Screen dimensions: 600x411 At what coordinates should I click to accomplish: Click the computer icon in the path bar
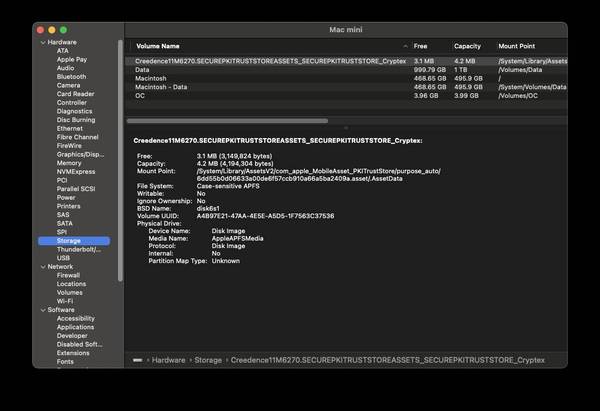click(138, 360)
